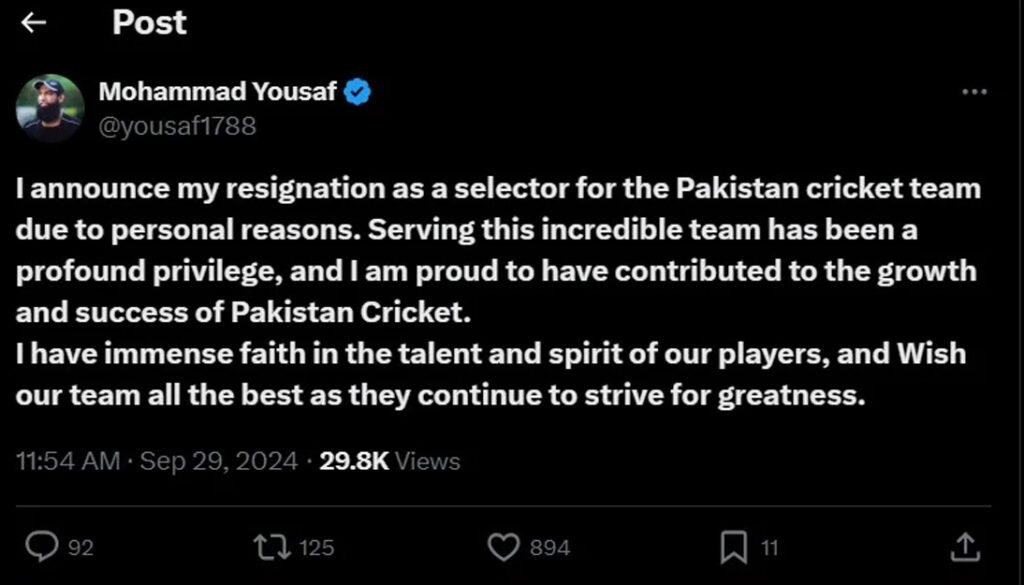
Task: Repost using the retweet arrows icon
Action: pos(271,546)
